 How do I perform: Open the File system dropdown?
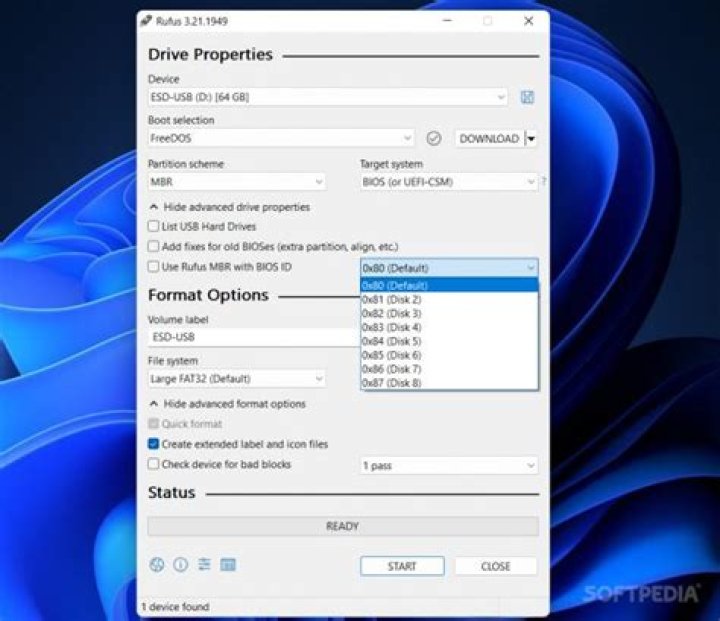pos(237,379)
